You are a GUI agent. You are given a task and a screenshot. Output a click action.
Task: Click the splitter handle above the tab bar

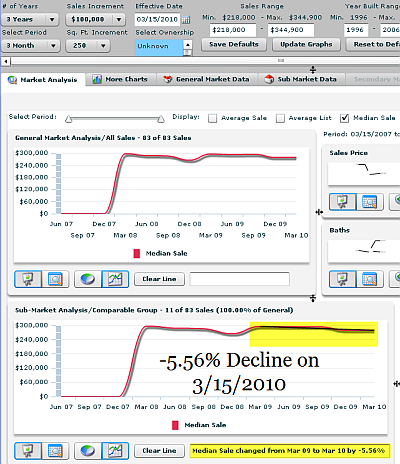(313, 70)
